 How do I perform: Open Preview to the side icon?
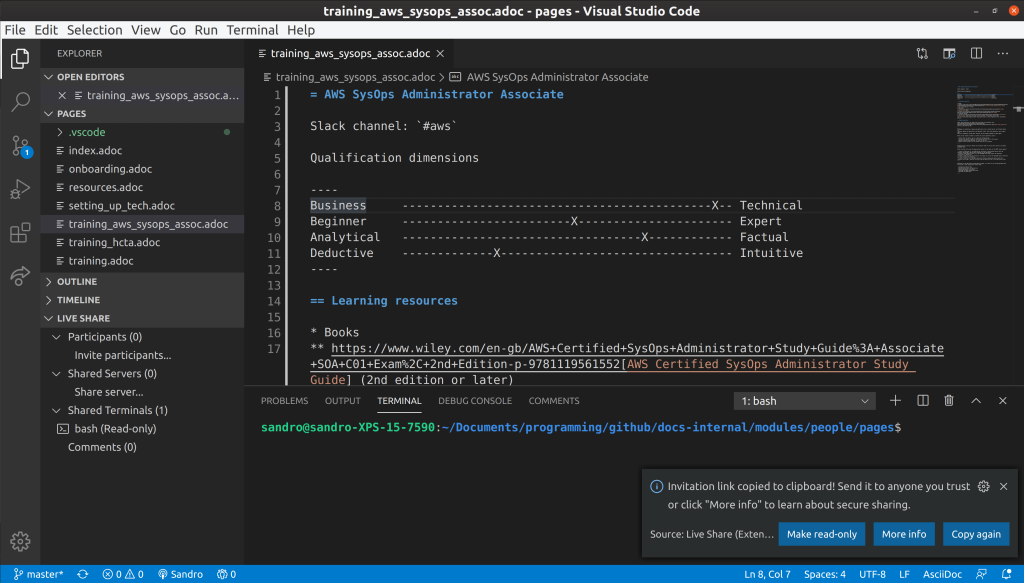[x=949, y=54]
